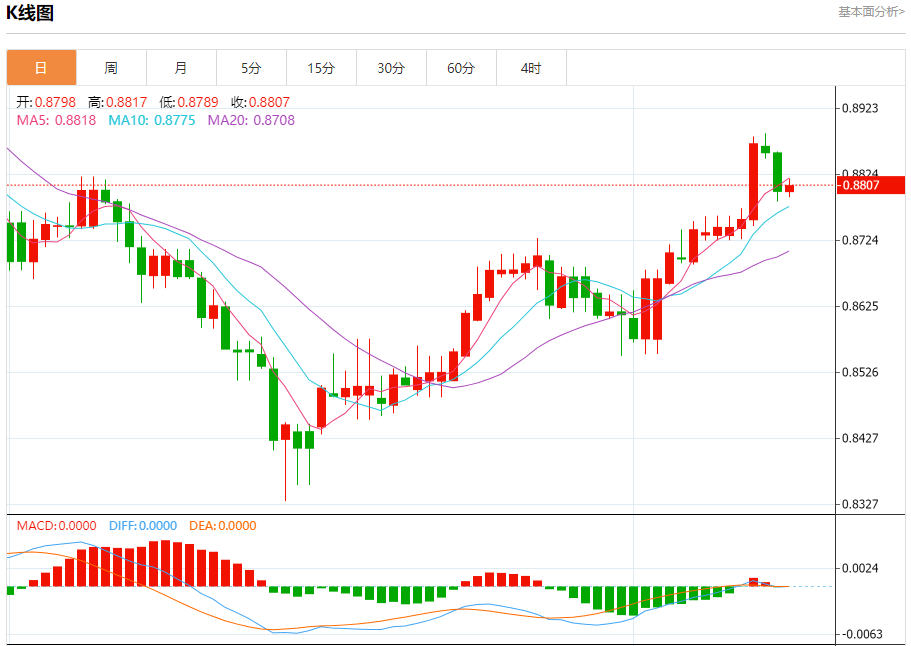Image resolution: width=911 pixels, height=646 pixels.
Task: Select the 日 daily chart tab
Action: click(x=41, y=68)
